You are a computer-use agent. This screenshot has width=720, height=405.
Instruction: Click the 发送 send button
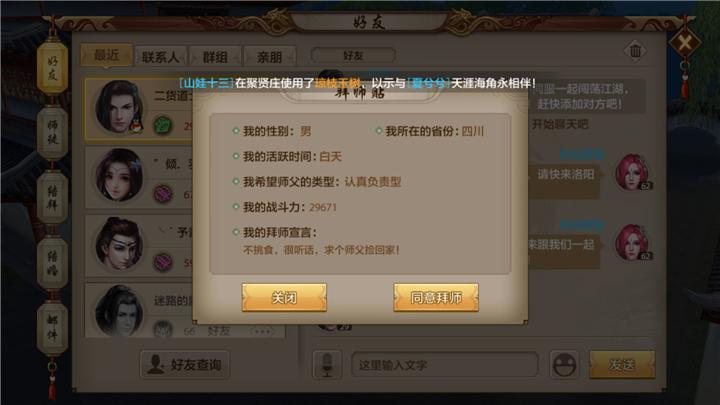[622, 365]
